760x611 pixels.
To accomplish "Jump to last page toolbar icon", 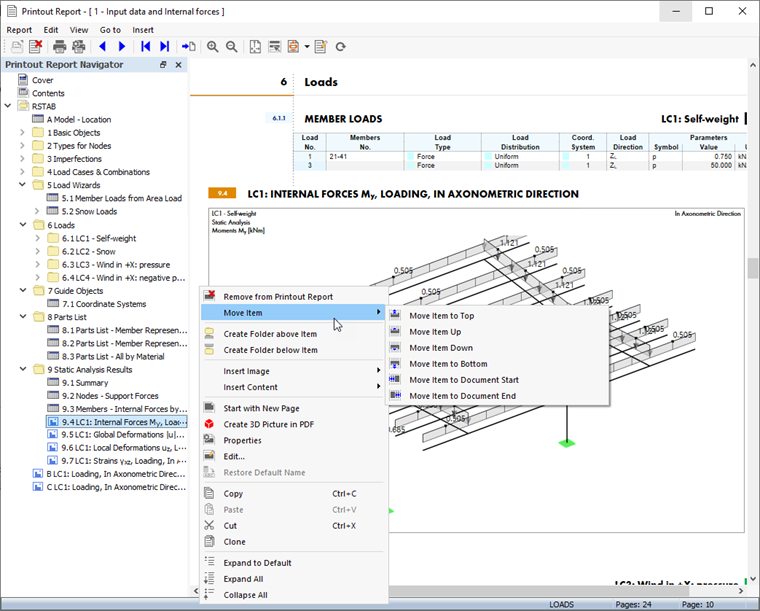I will click(x=165, y=47).
